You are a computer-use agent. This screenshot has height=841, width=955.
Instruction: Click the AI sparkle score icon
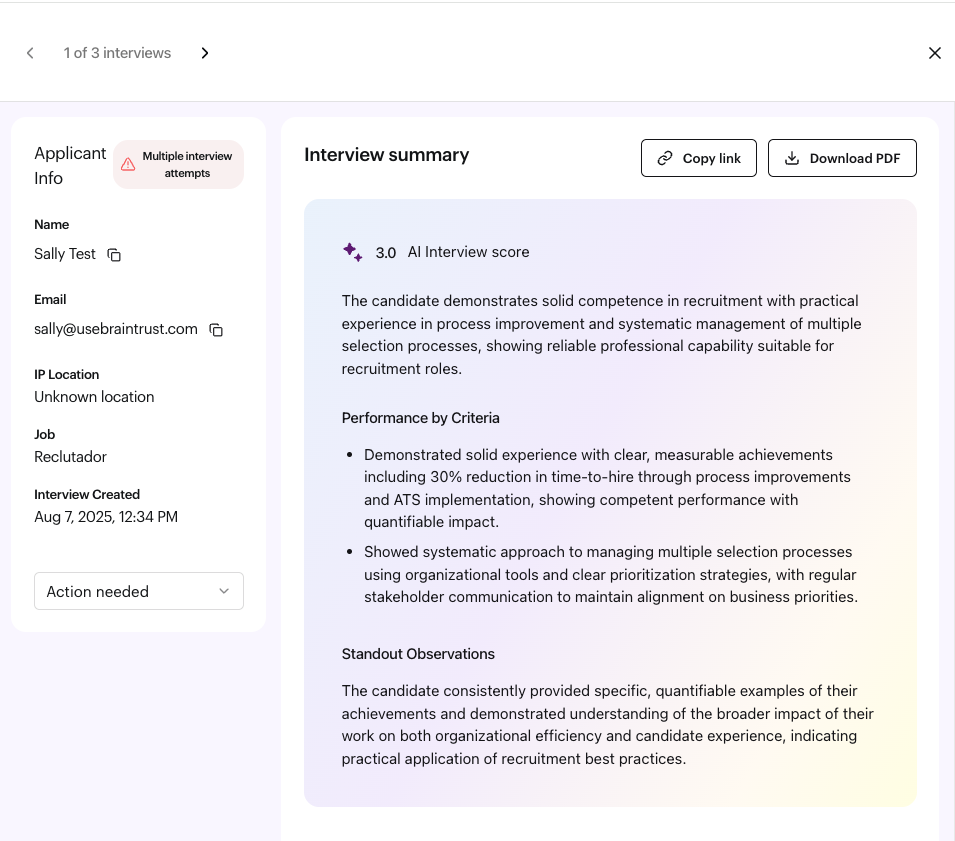[x=352, y=252]
